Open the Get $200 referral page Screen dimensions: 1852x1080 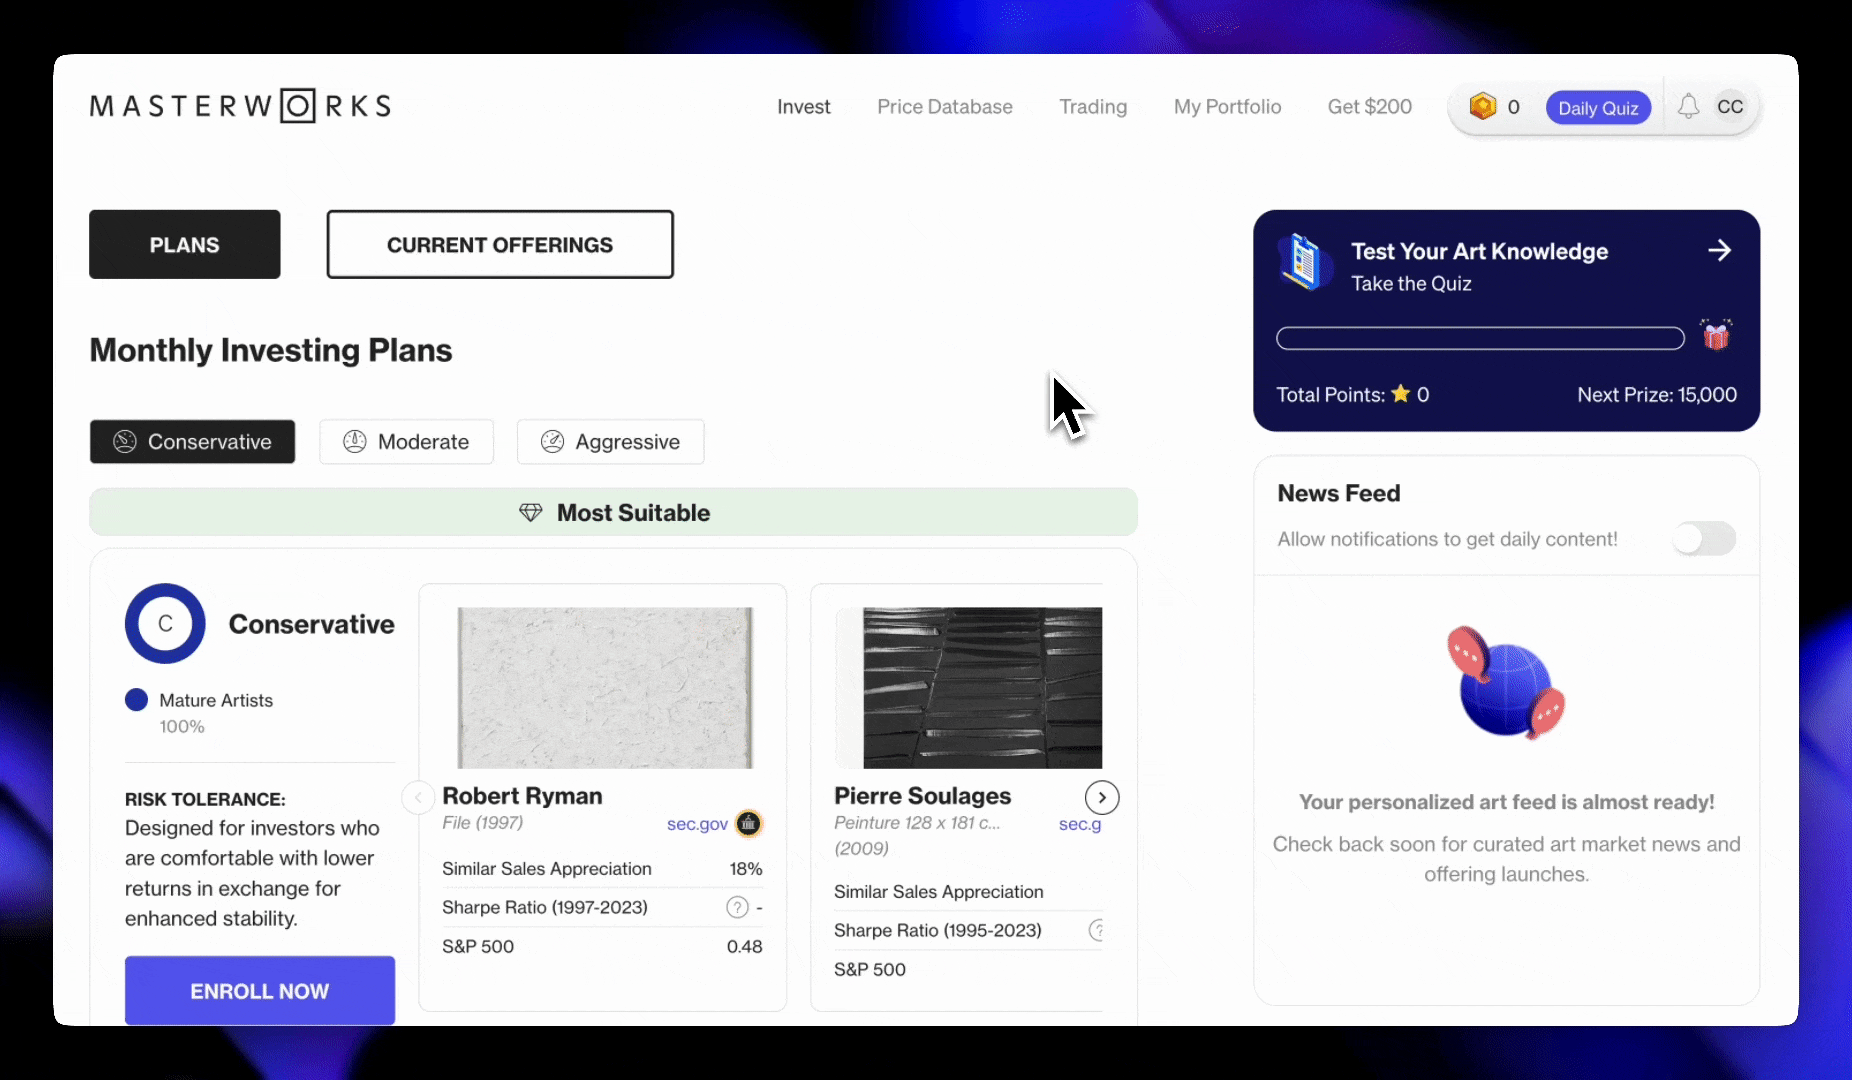point(1369,107)
